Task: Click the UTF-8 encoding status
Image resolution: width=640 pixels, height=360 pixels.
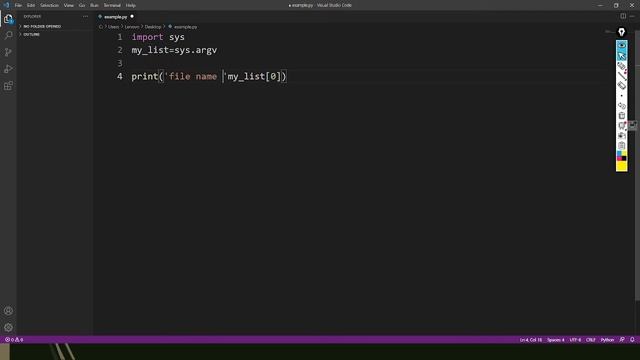Action: [575, 340]
